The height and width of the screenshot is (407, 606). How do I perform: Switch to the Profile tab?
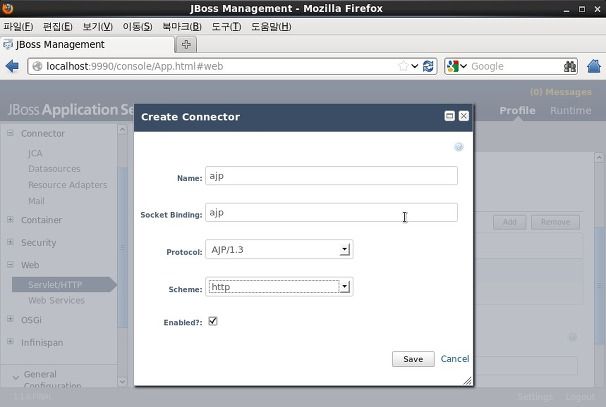(517, 111)
